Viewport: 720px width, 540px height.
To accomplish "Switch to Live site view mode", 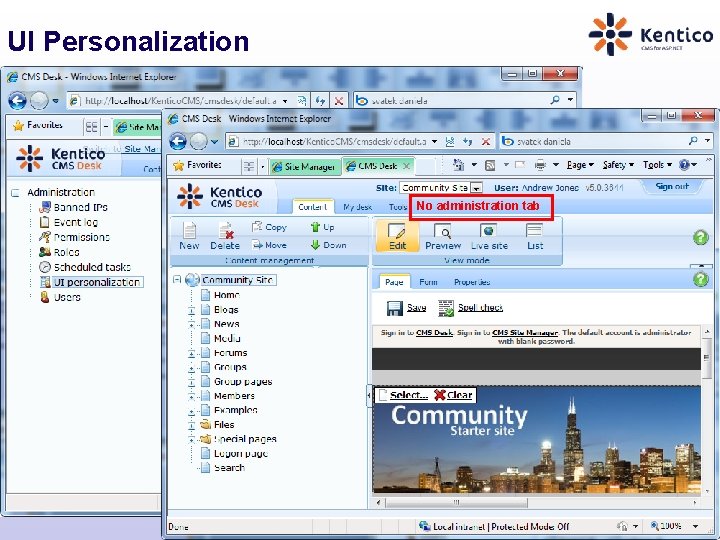I will point(489,236).
